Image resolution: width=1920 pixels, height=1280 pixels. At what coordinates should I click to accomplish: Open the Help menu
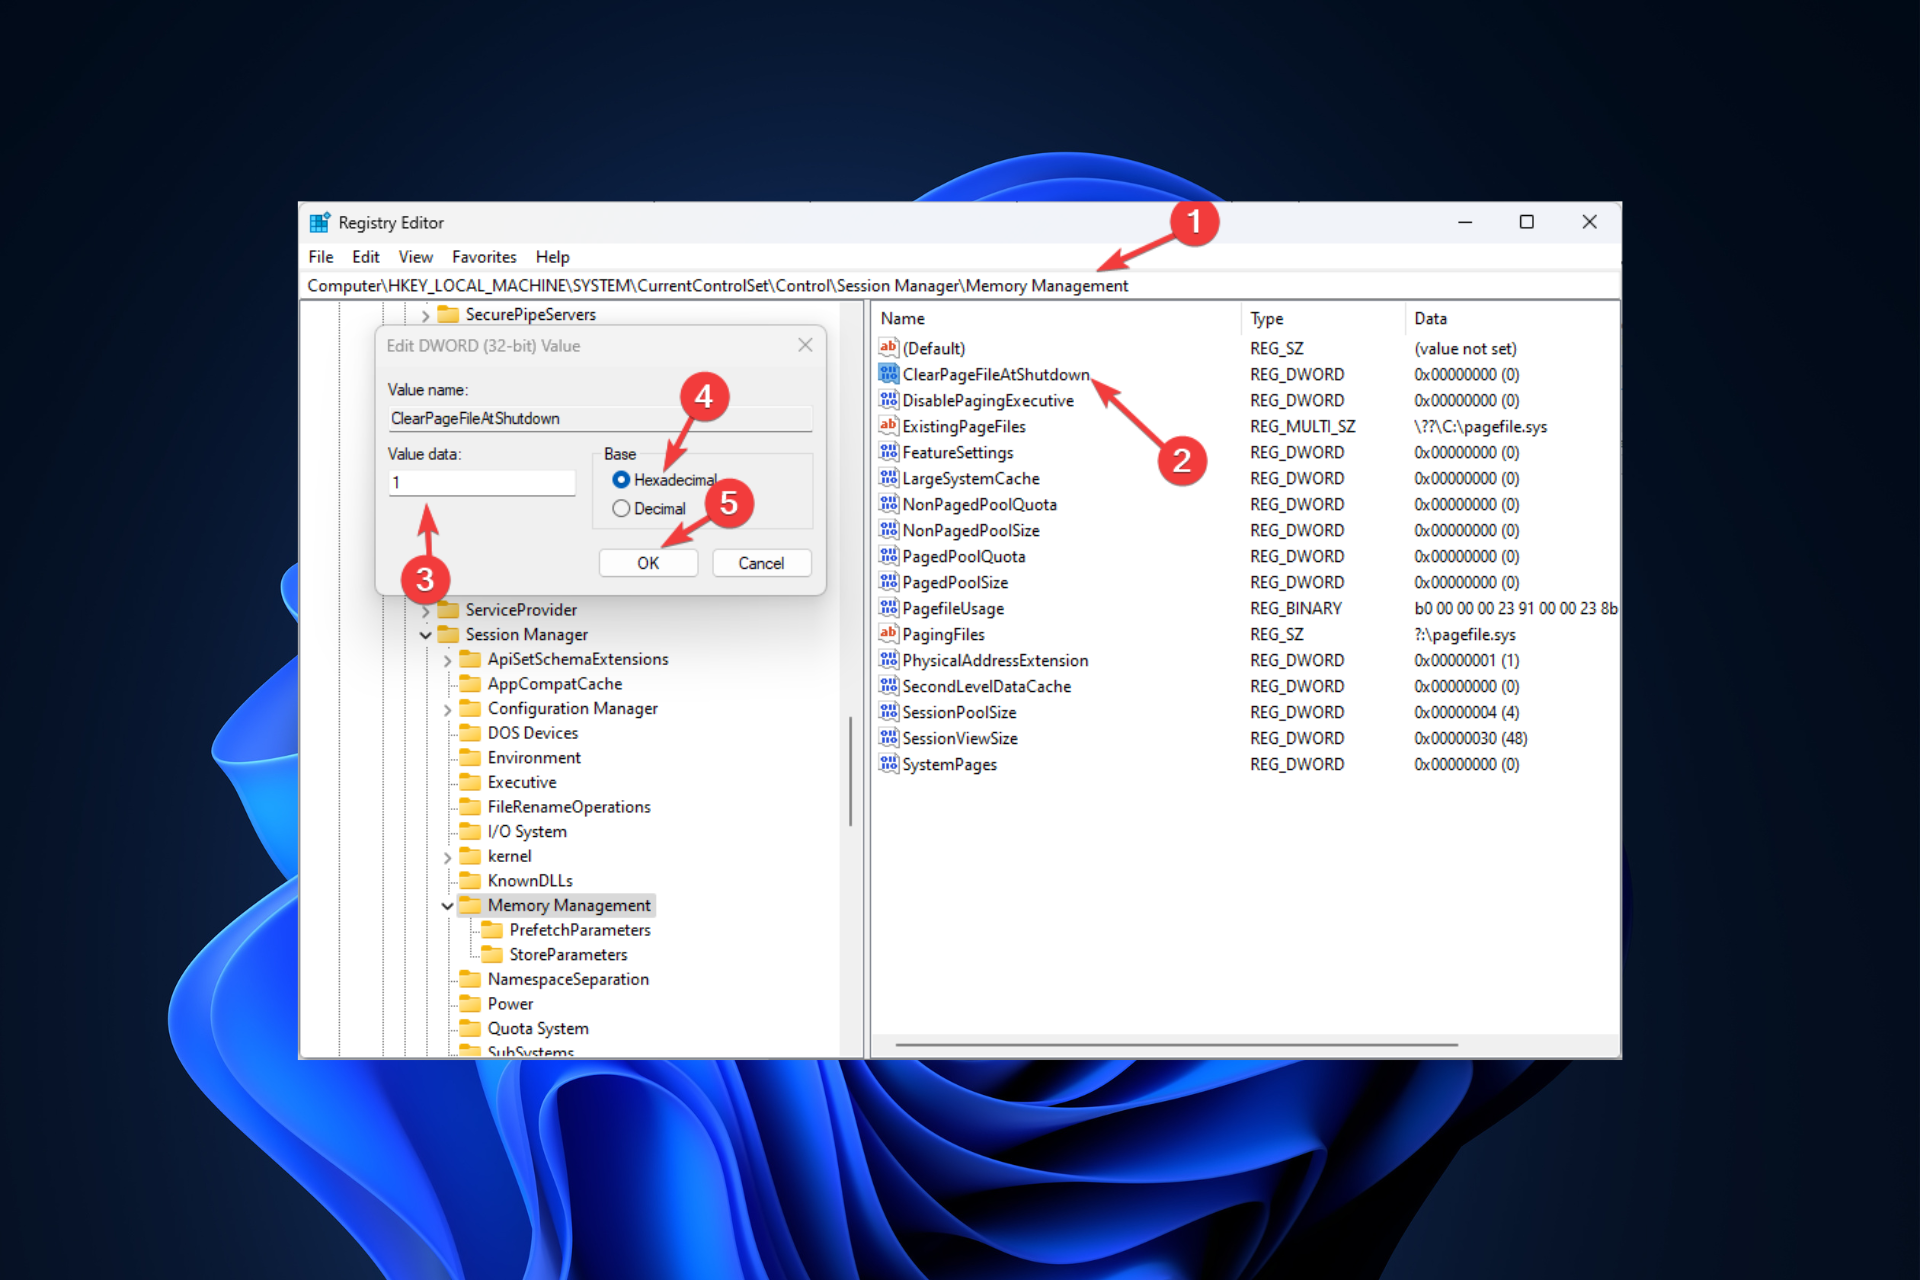(552, 257)
